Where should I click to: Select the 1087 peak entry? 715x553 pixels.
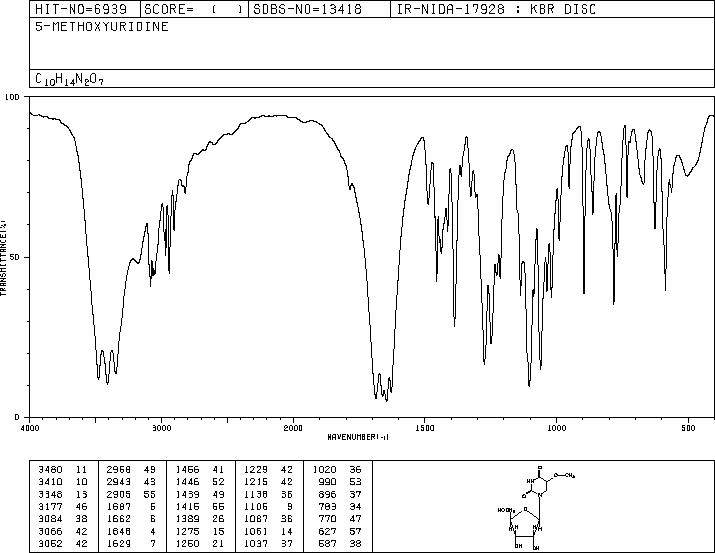point(268,519)
